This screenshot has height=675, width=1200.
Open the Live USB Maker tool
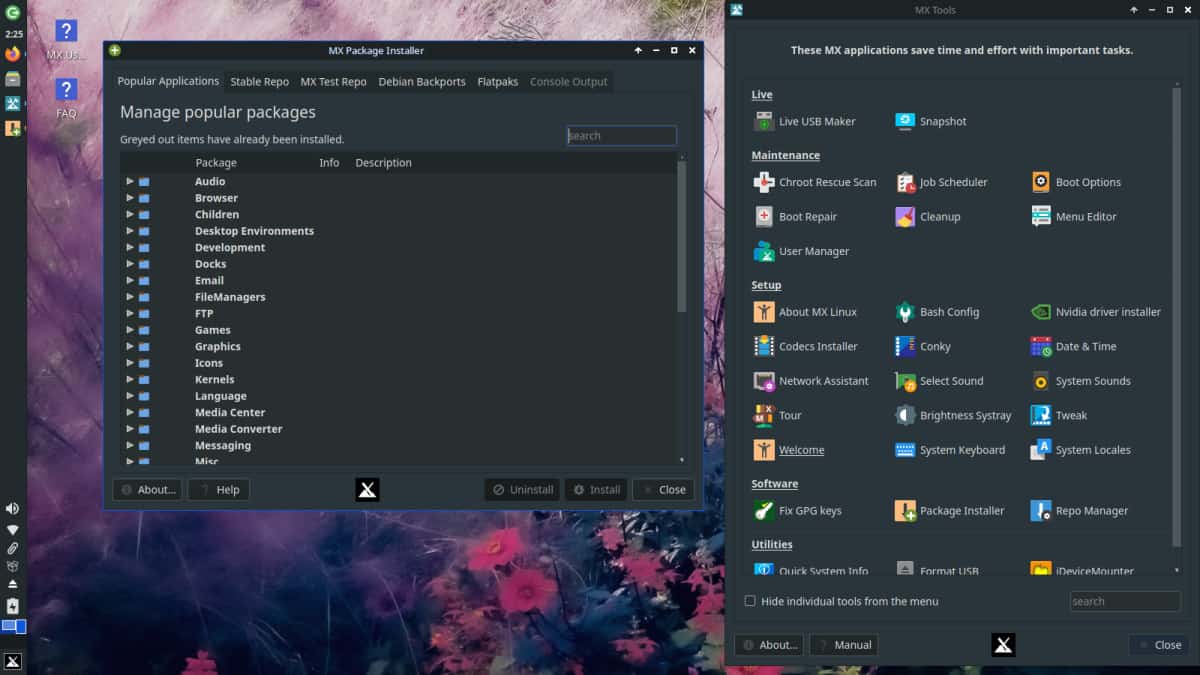(x=816, y=121)
